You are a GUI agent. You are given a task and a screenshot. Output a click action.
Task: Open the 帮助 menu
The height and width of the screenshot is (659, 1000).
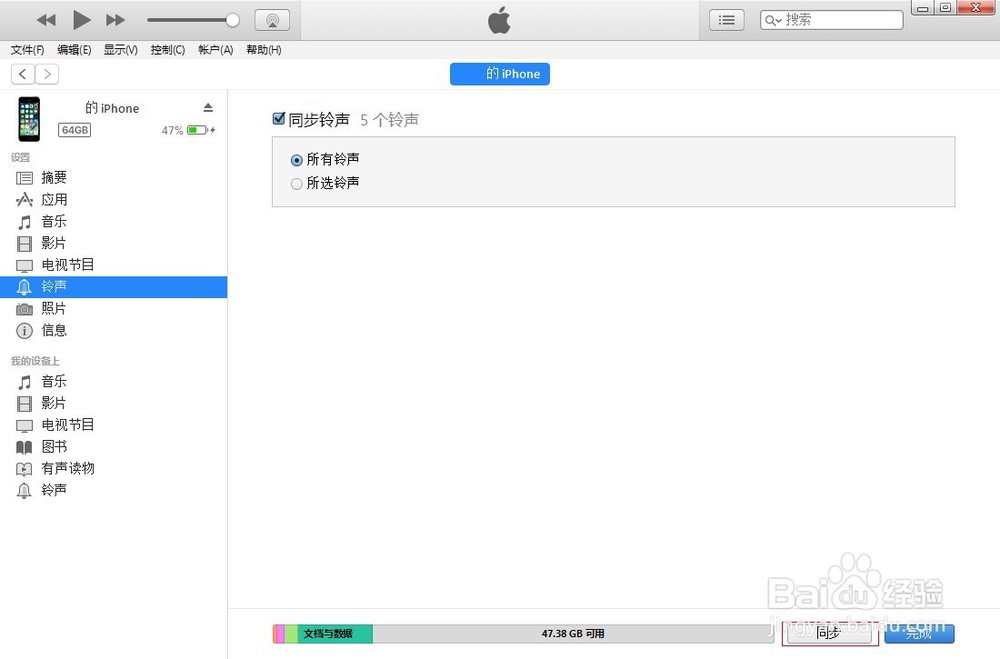click(x=263, y=49)
